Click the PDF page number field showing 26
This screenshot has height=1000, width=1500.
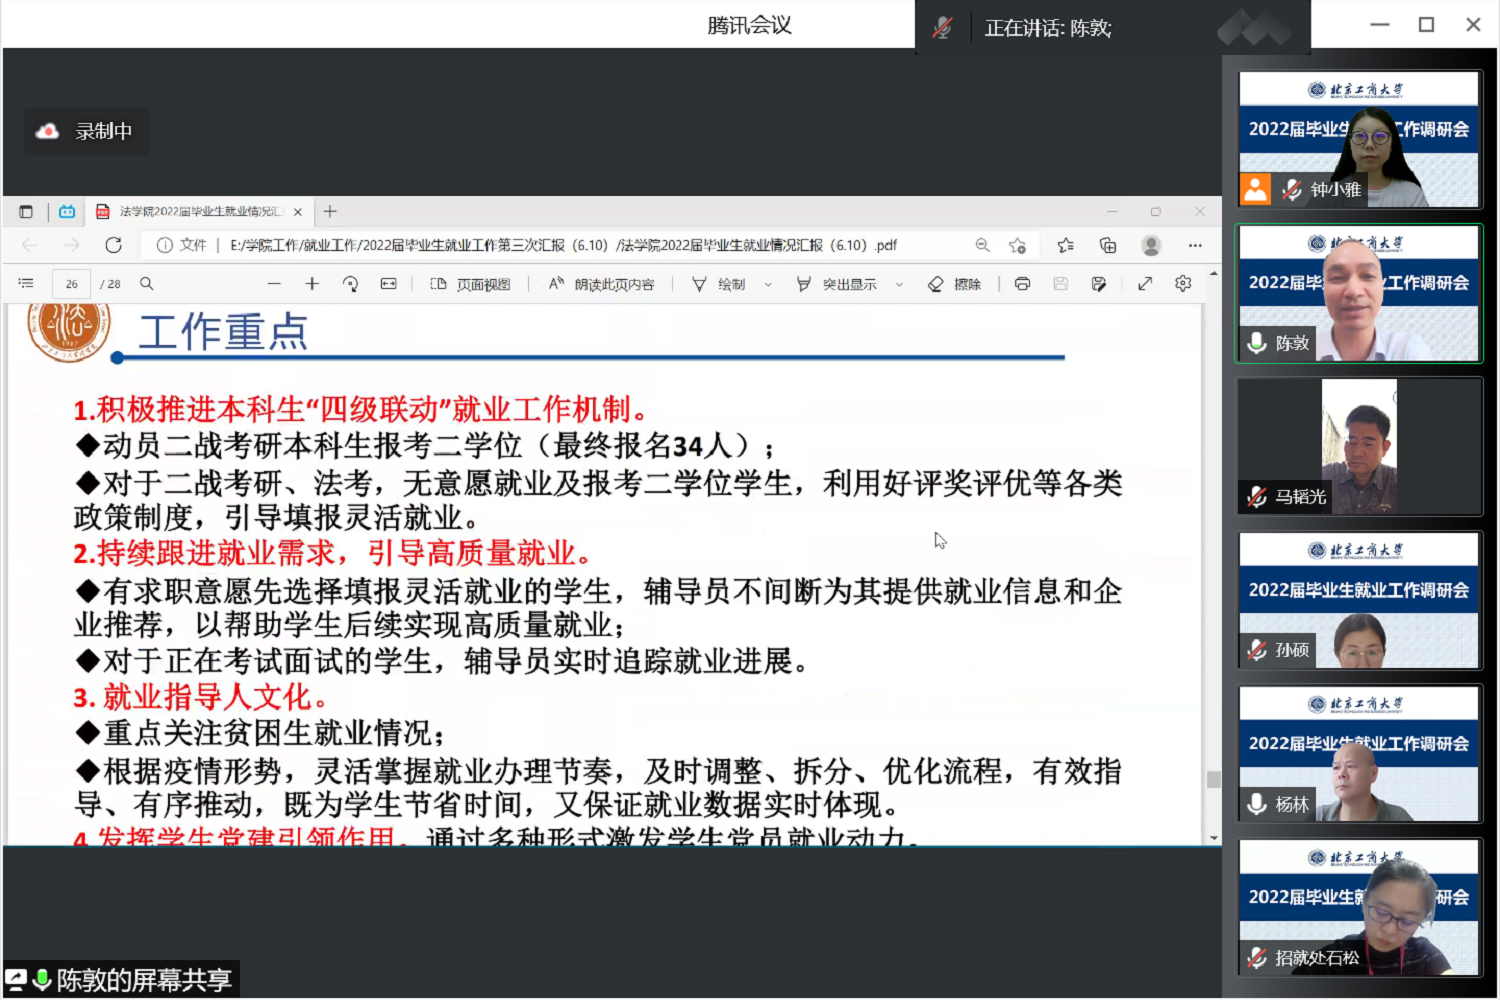pyautogui.click(x=72, y=284)
